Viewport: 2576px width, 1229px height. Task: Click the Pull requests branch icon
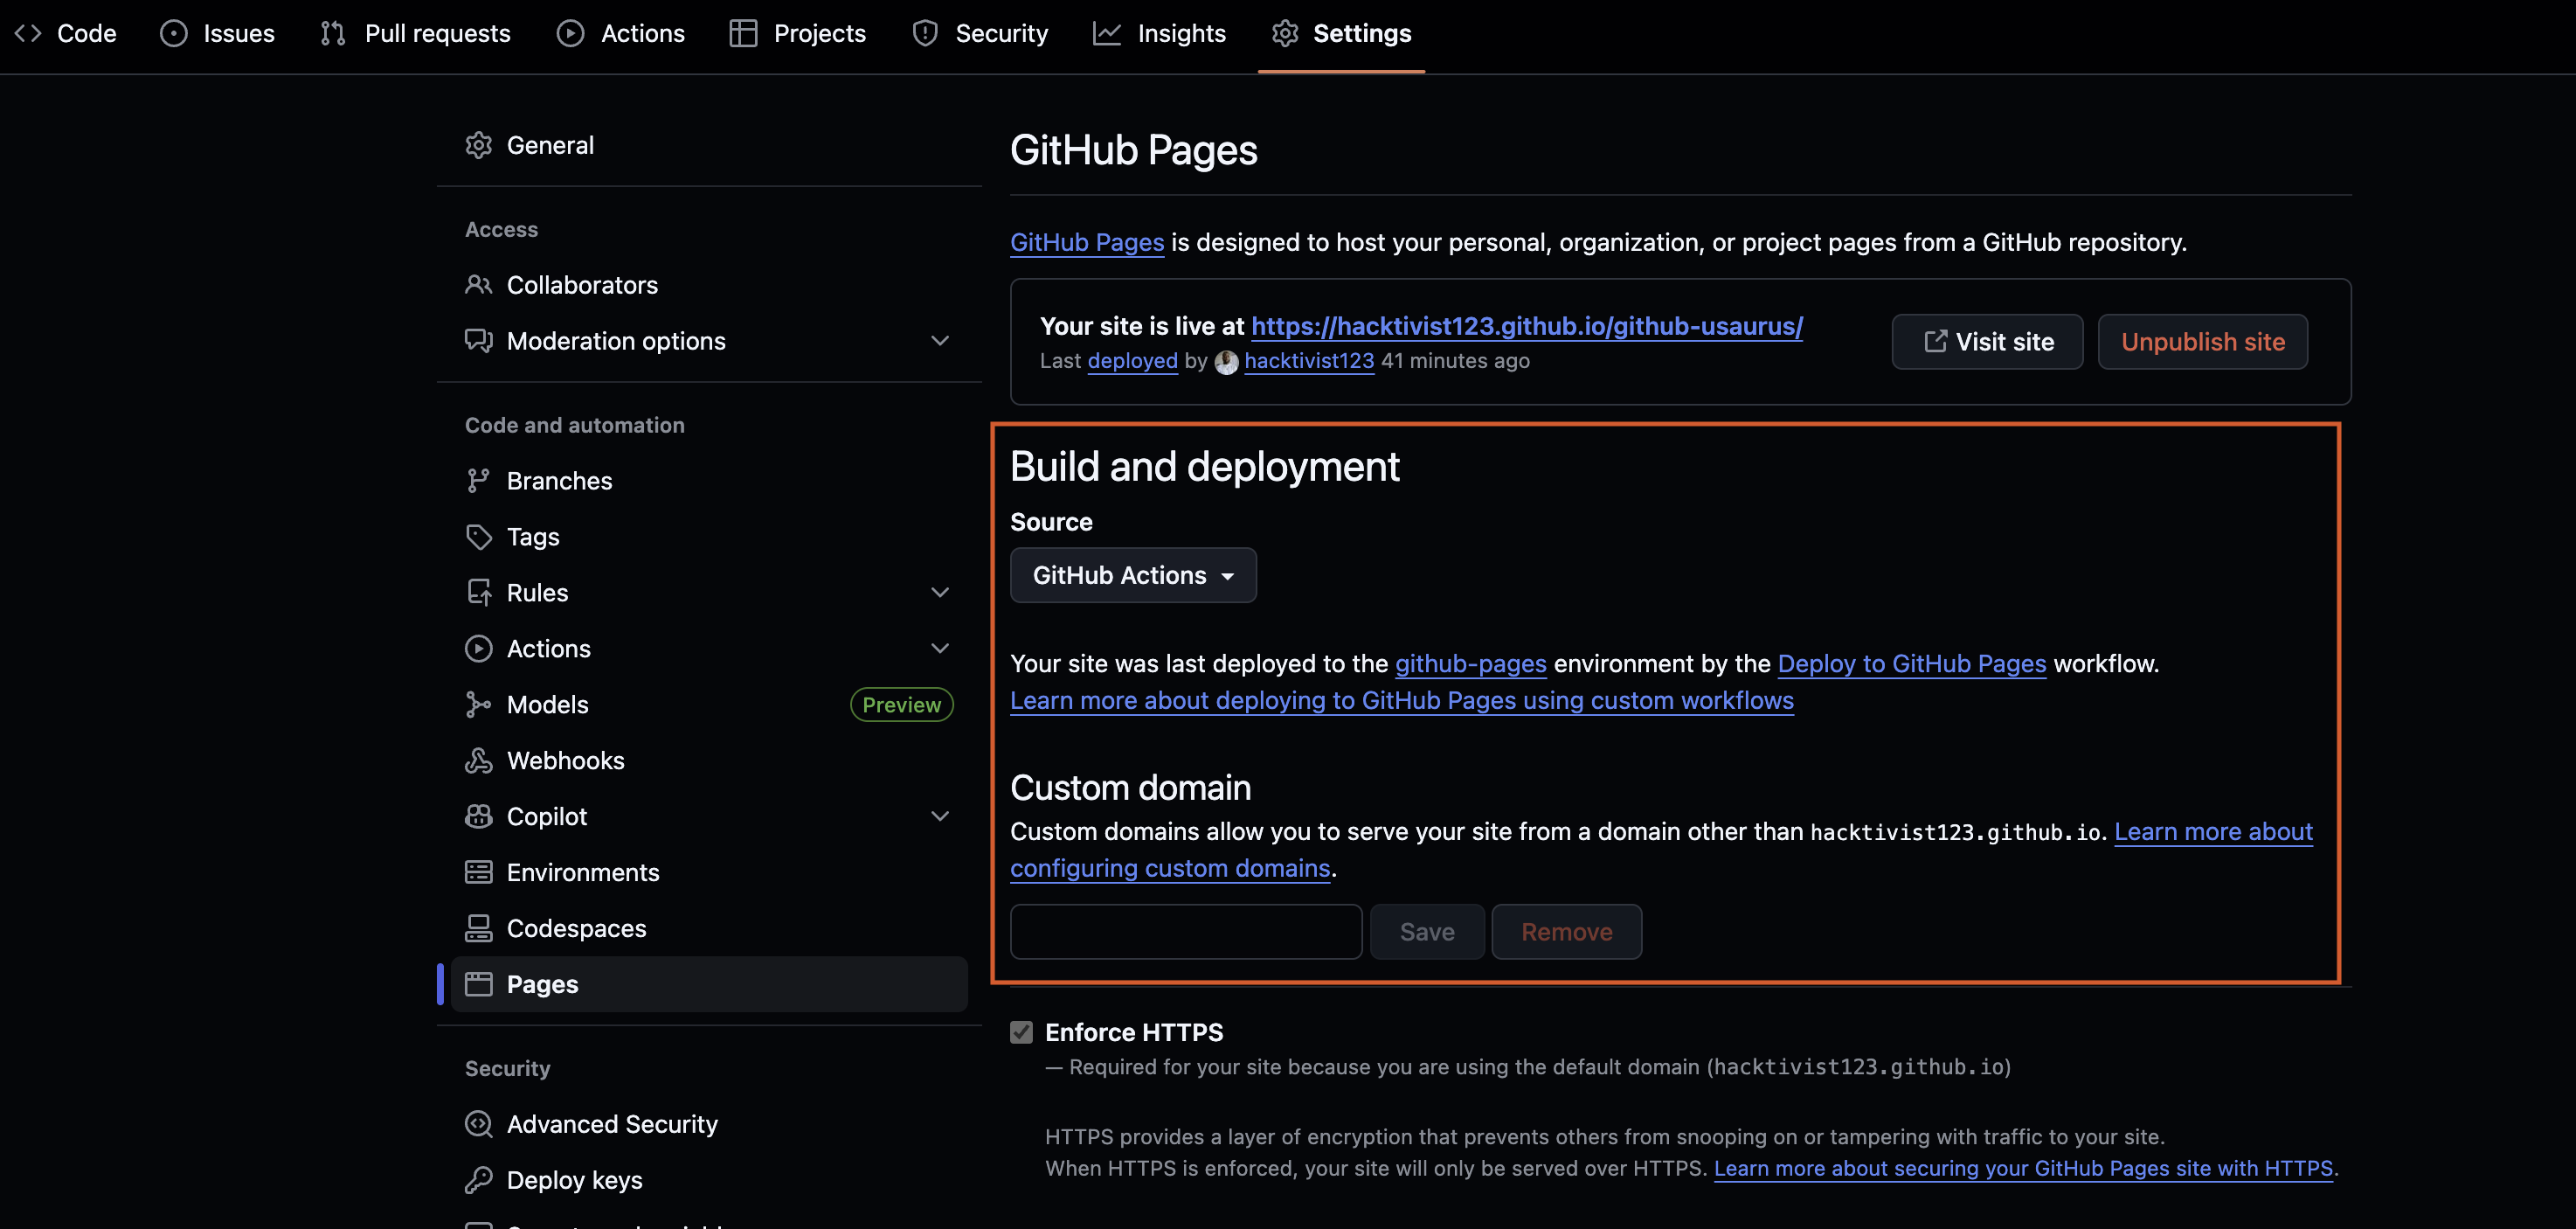coord(333,33)
